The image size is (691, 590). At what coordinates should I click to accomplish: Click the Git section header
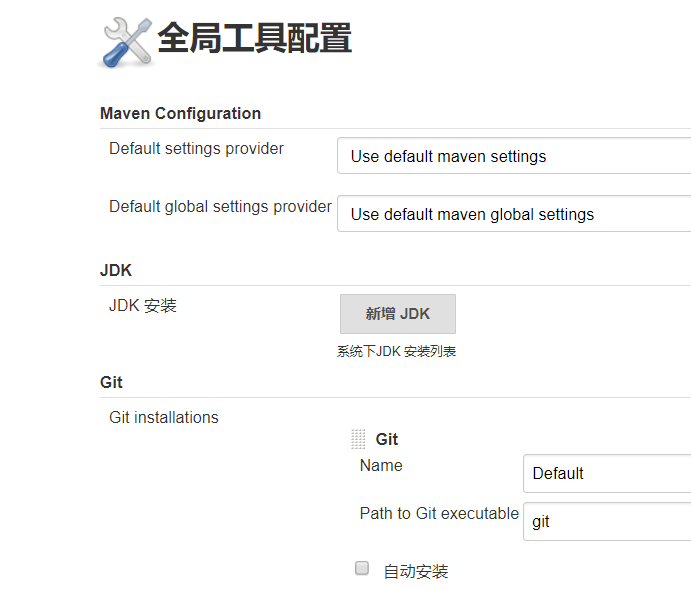tap(111, 382)
